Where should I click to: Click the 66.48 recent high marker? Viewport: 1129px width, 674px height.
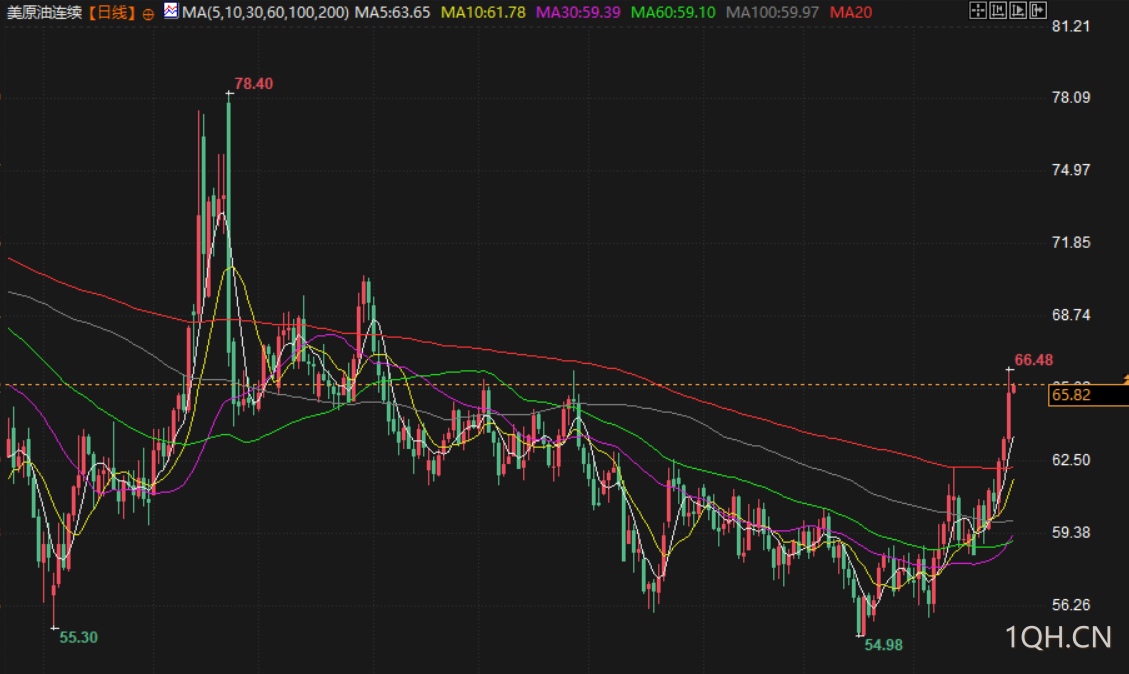tap(1034, 360)
